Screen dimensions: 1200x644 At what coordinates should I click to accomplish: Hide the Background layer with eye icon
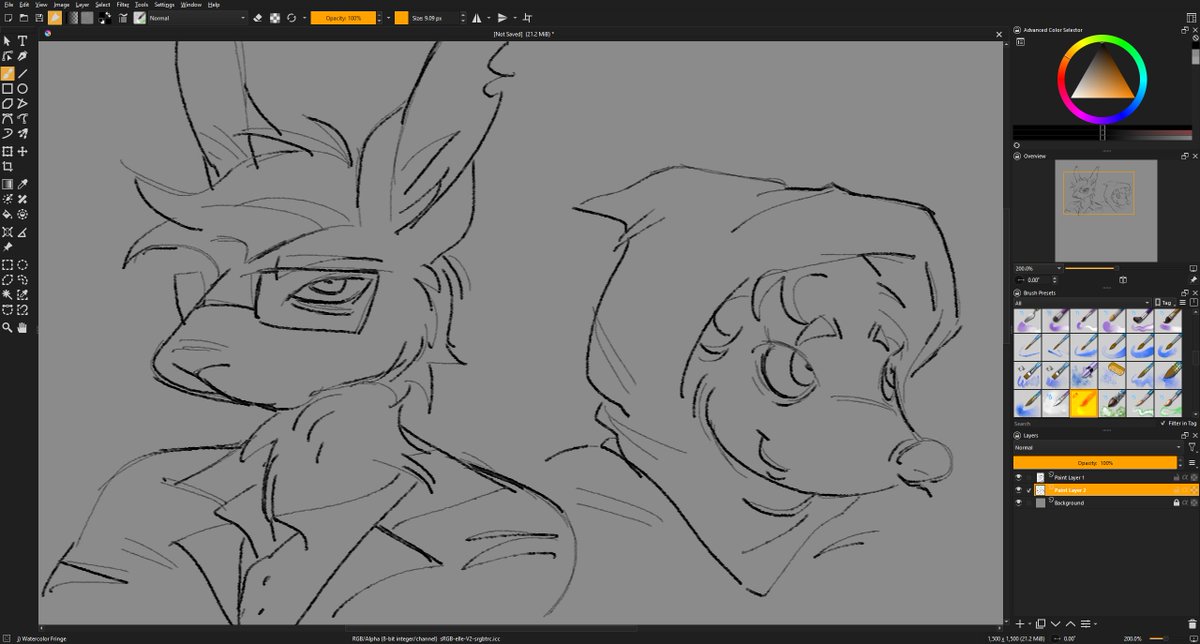pos(1019,503)
